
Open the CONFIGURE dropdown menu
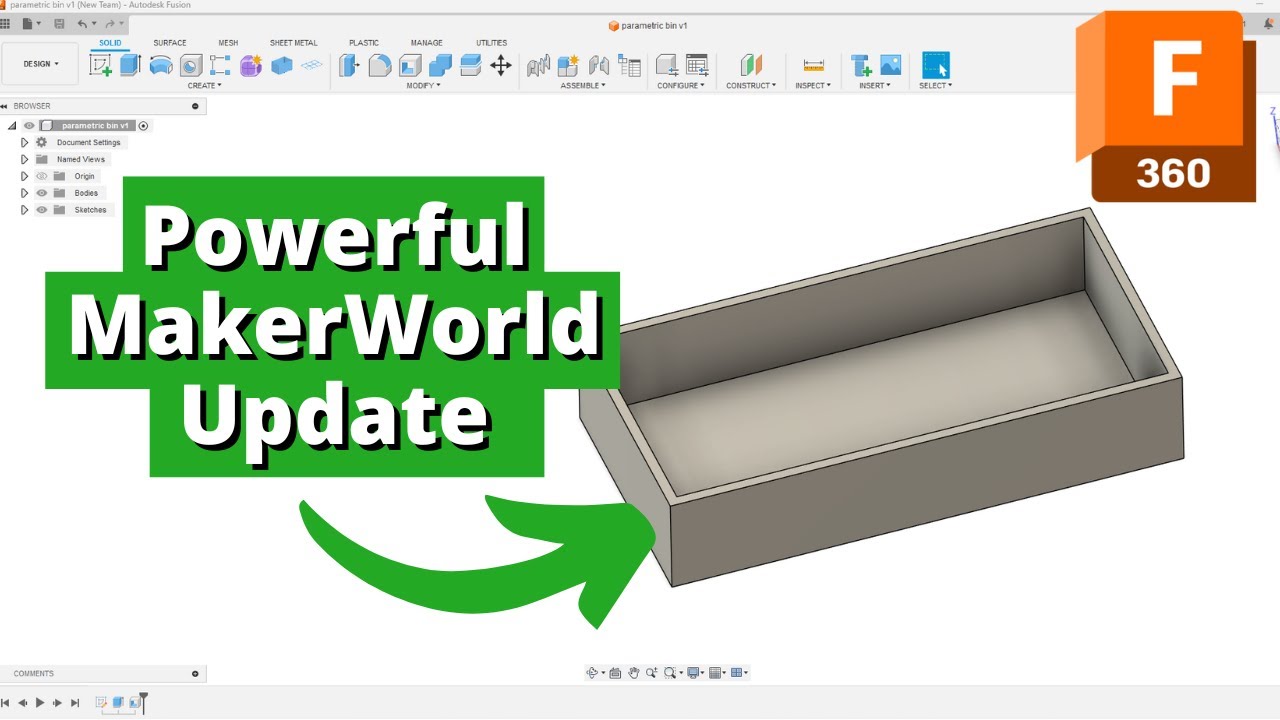coord(681,86)
